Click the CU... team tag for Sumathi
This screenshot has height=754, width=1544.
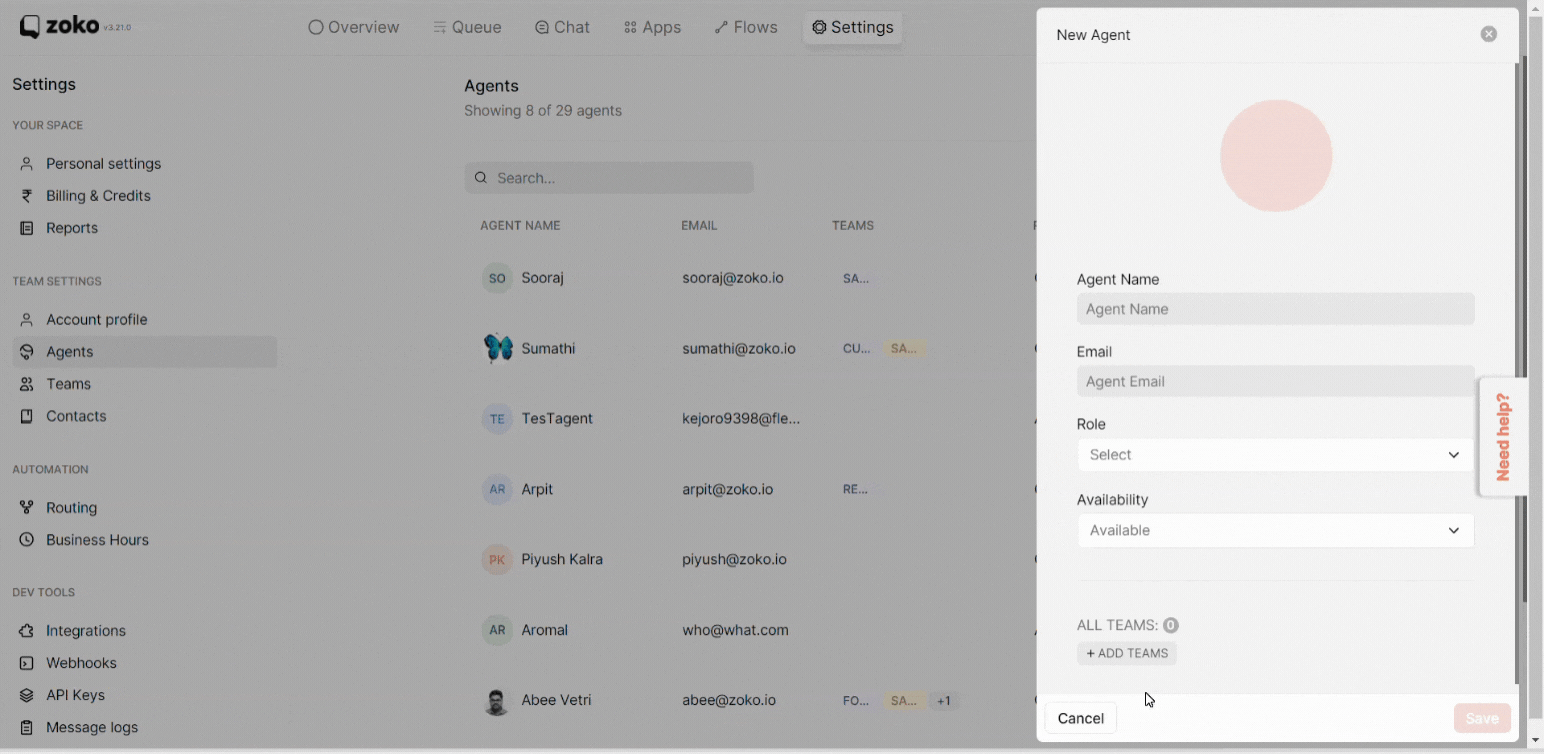click(x=856, y=349)
